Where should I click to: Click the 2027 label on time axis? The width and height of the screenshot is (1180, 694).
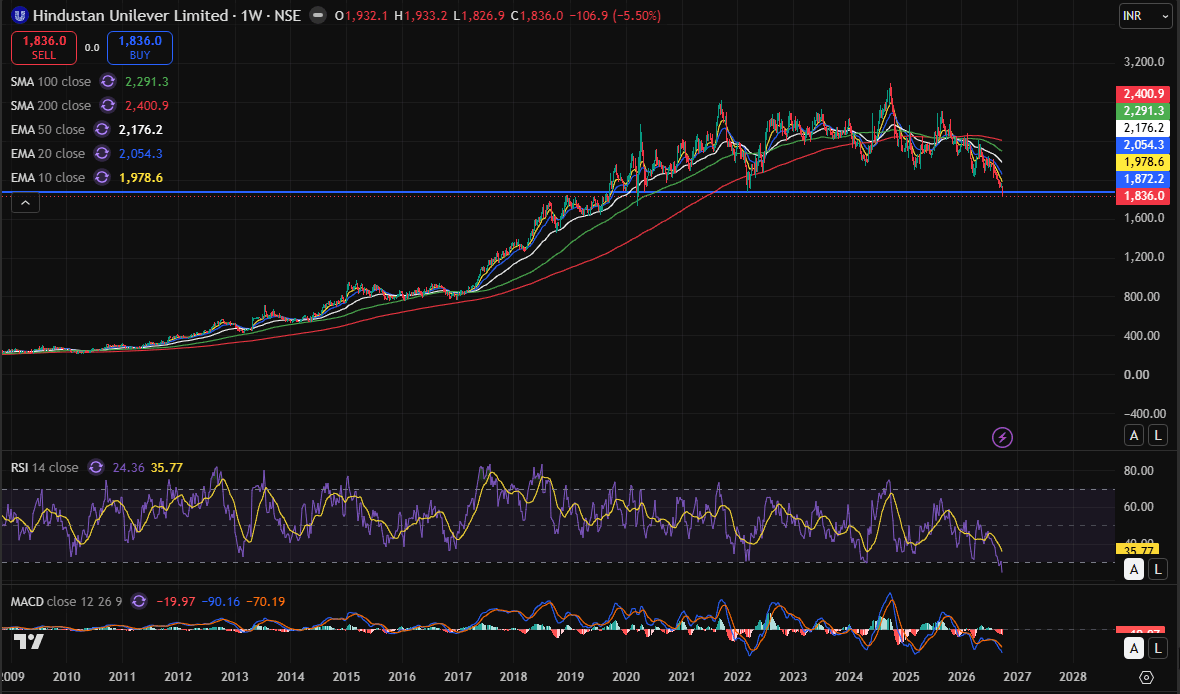[x=1017, y=677]
